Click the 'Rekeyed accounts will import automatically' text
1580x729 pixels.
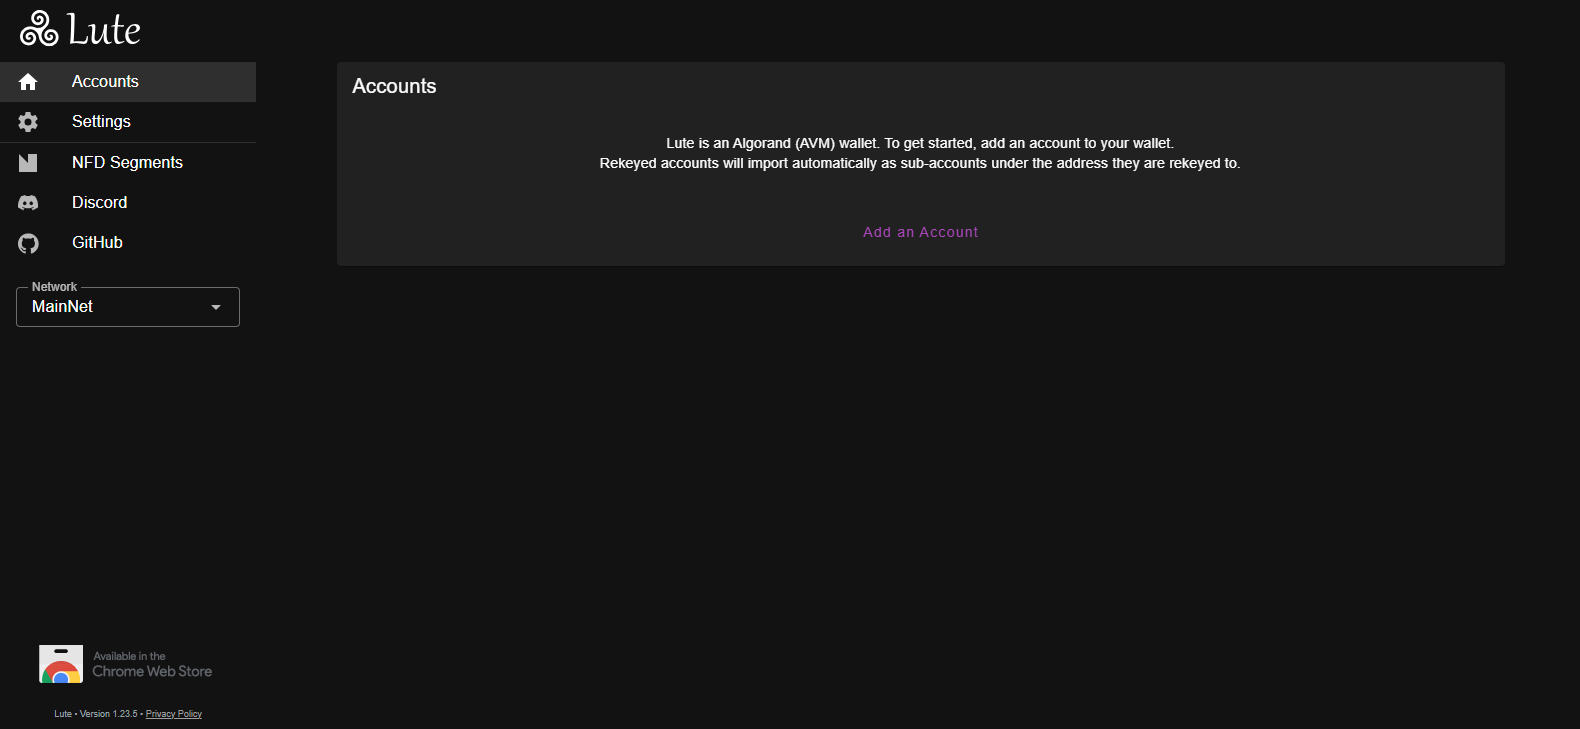[x=920, y=163]
